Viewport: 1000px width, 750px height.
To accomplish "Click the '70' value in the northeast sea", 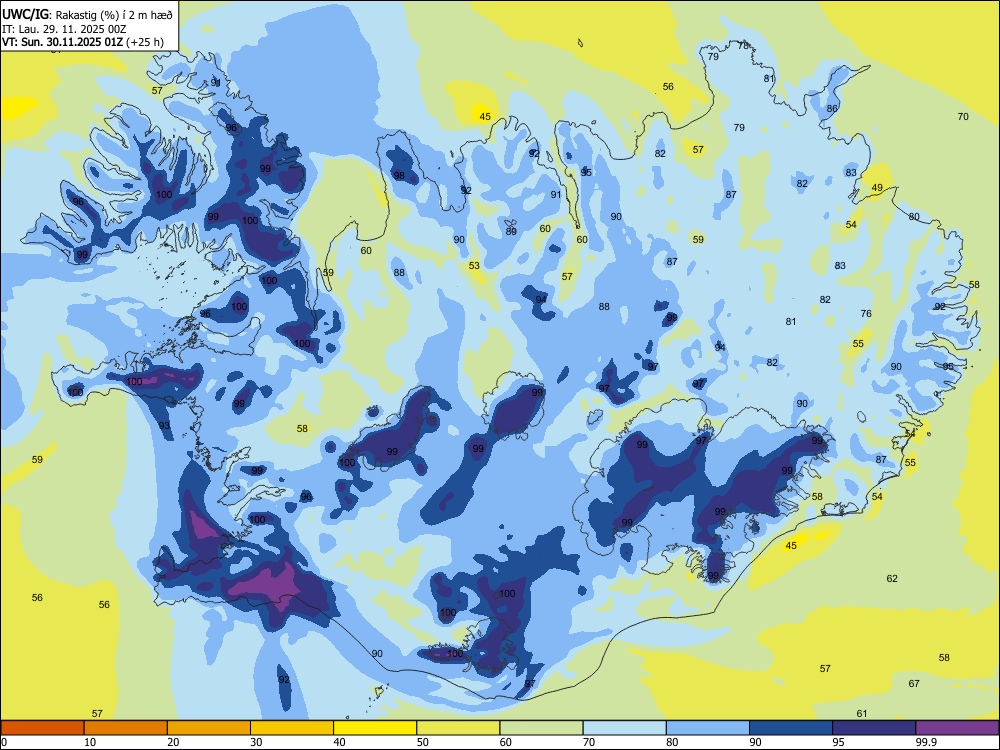I will 963,117.
